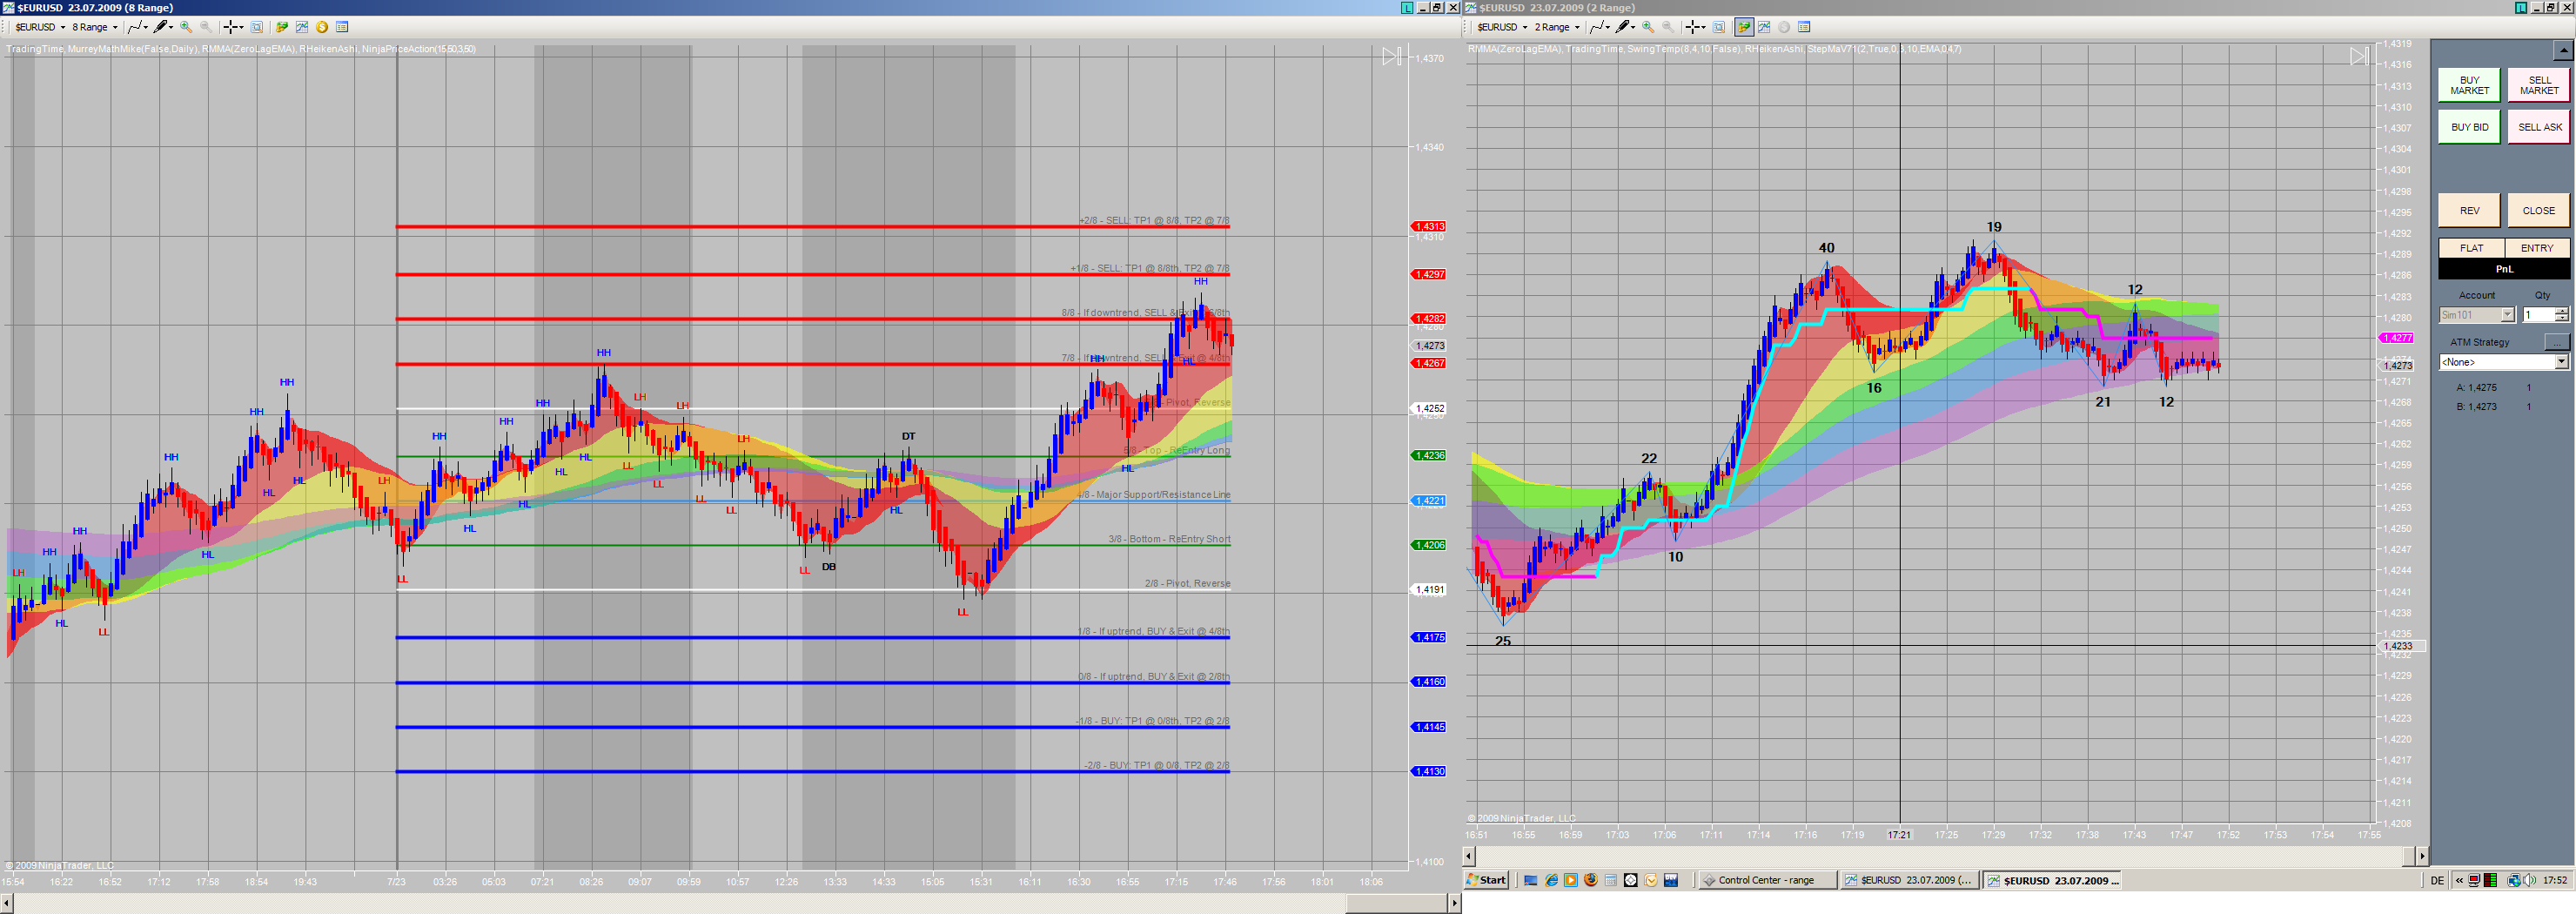The width and height of the screenshot is (2576, 914).
Task: Zoom out on the 2 Range chart
Action: (x=1668, y=27)
